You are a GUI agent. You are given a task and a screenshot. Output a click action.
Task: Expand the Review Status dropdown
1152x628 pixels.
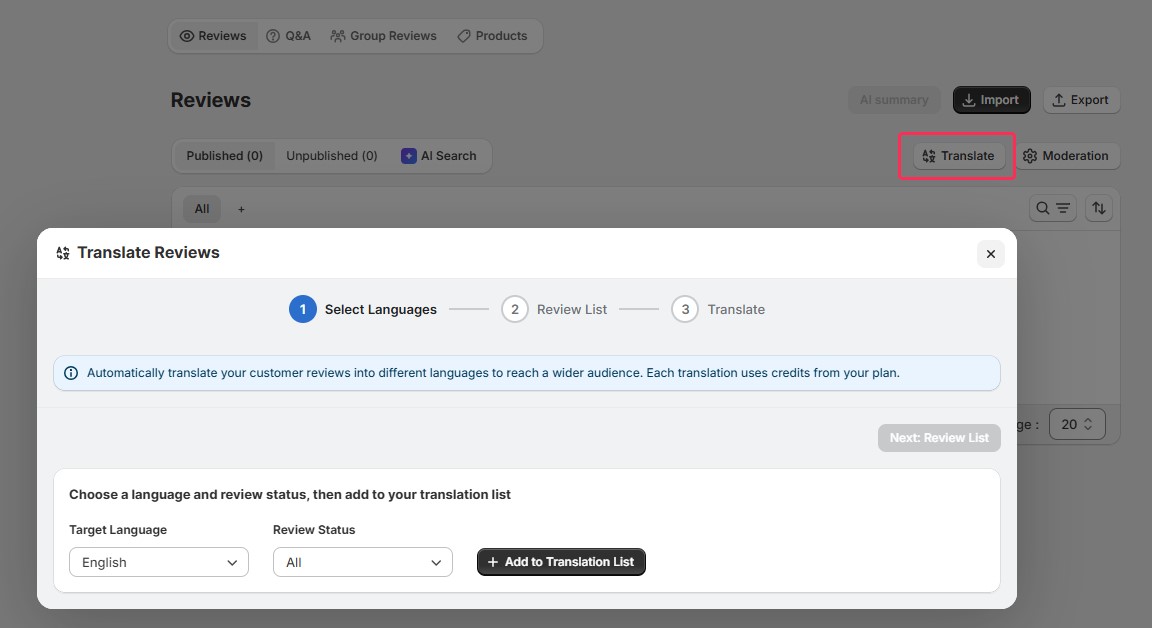(x=362, y=562)
